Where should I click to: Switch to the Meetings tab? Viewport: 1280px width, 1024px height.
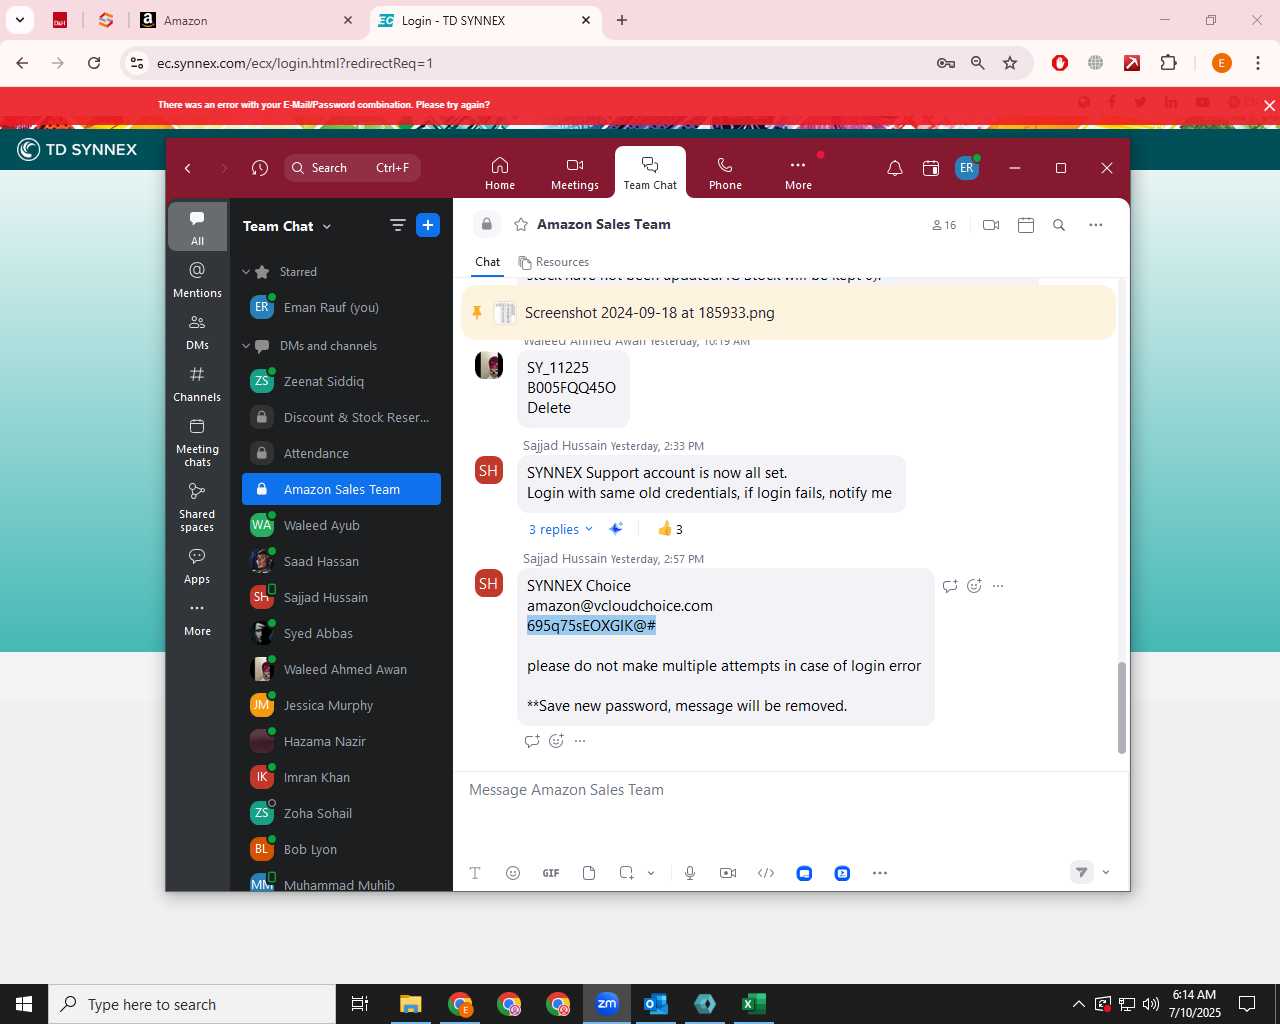tap(574, 172)
